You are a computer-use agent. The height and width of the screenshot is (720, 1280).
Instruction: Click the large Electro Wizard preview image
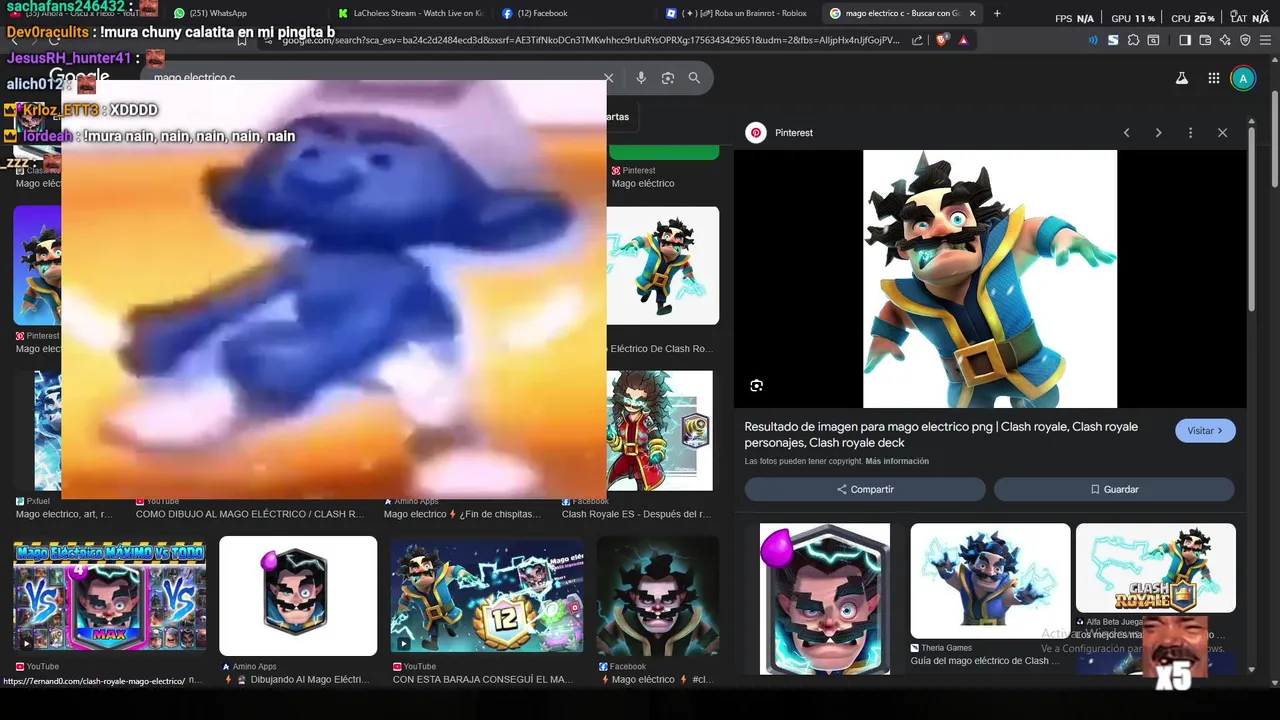coord(990,279)
